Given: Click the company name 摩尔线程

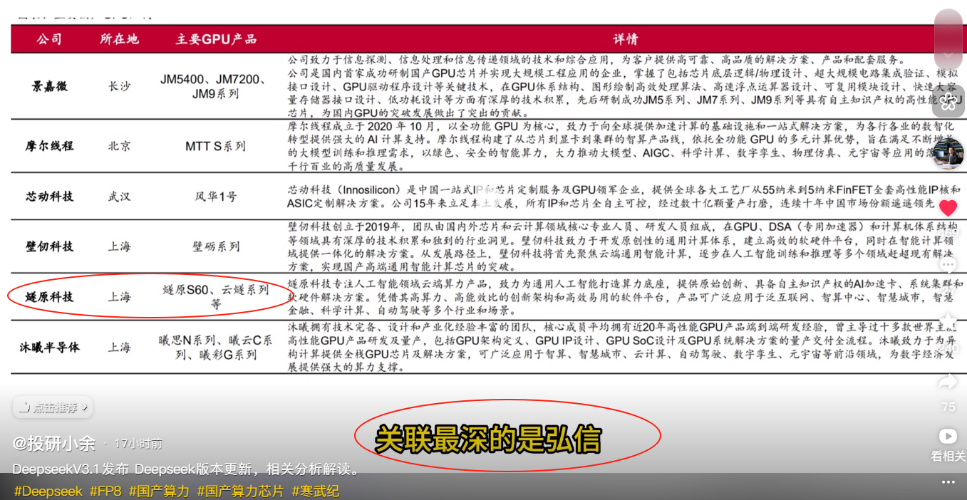Looking at the screenshot, I should [x=49, y=146].
